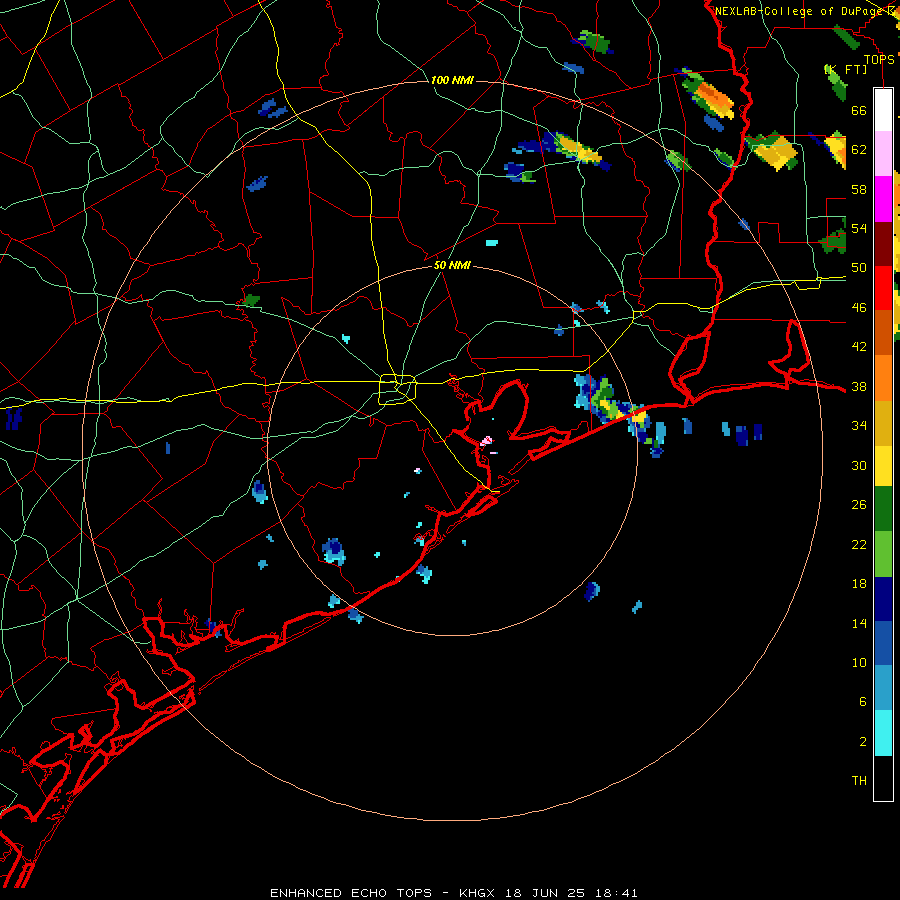Click the '38' legend value

click(x=859, y=386)
